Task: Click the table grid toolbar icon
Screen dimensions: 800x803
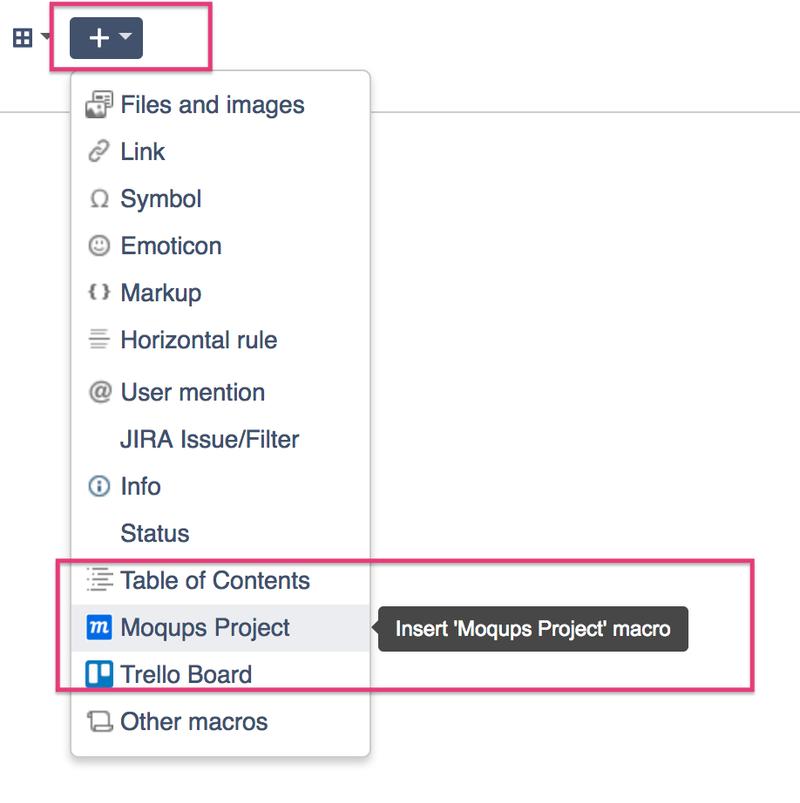Action: [x=22, y=38]
